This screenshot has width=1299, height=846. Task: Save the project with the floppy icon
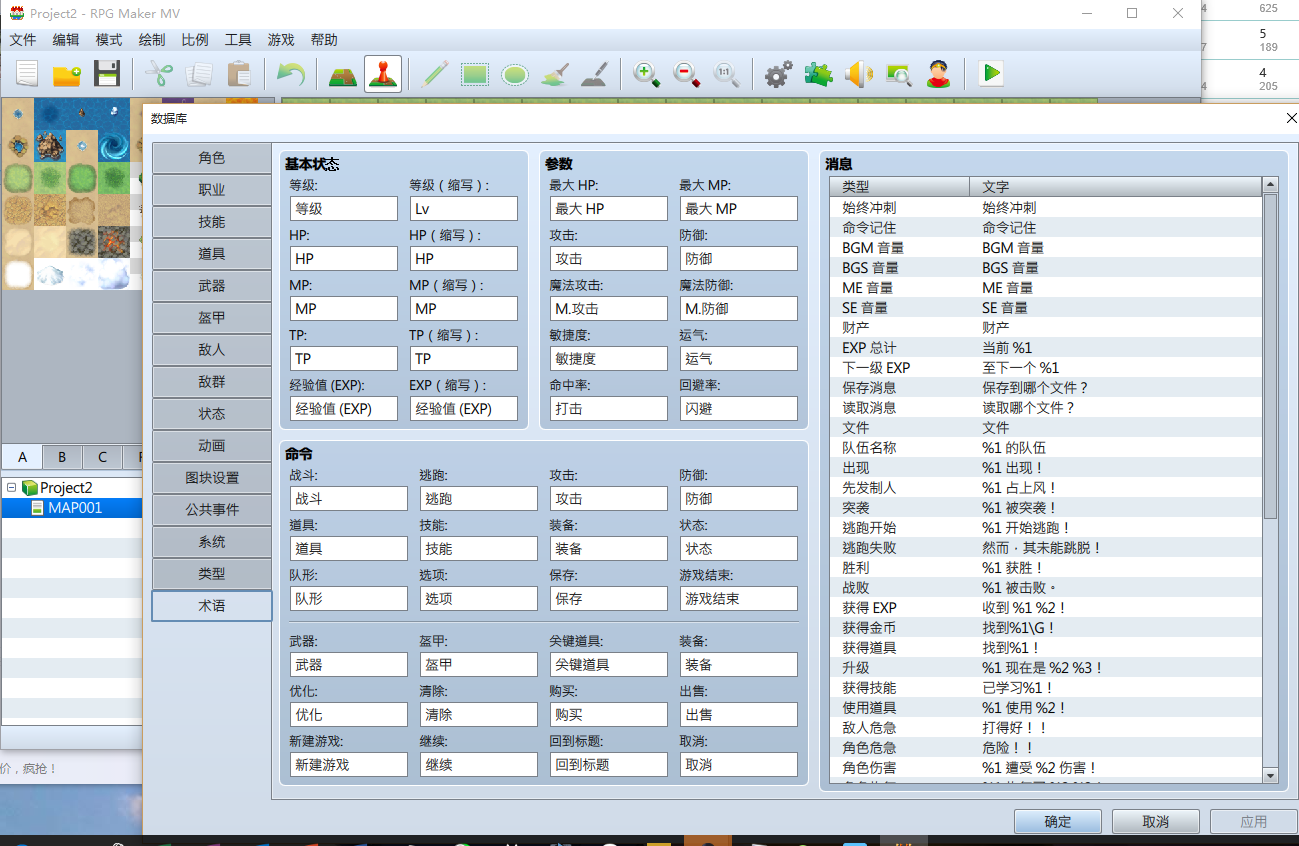pos(107,74)
